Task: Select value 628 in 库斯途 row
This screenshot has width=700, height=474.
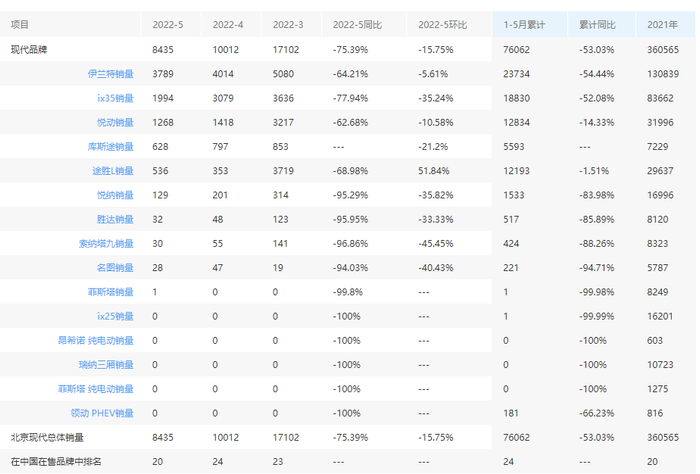Action: [x=160, y=146]
